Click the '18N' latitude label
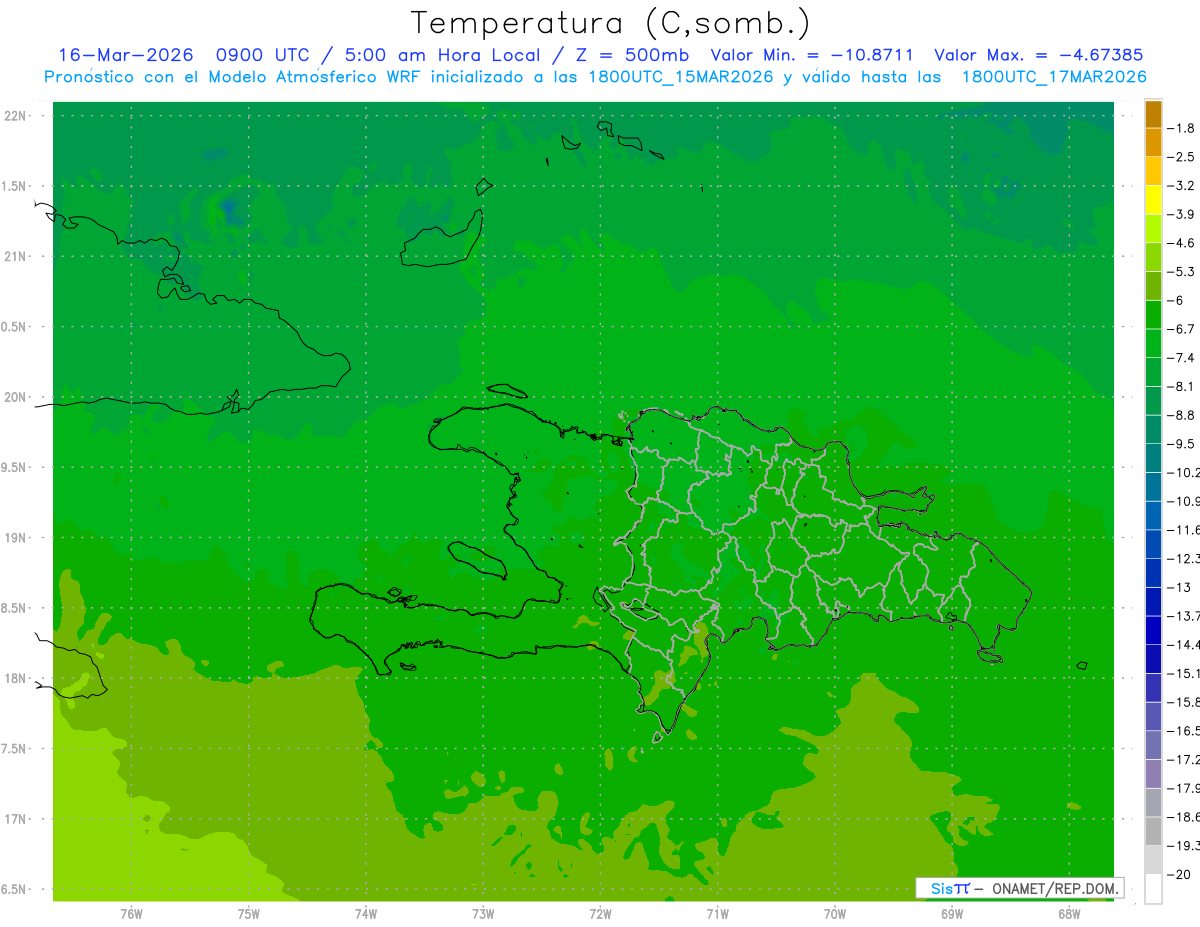 17,678
